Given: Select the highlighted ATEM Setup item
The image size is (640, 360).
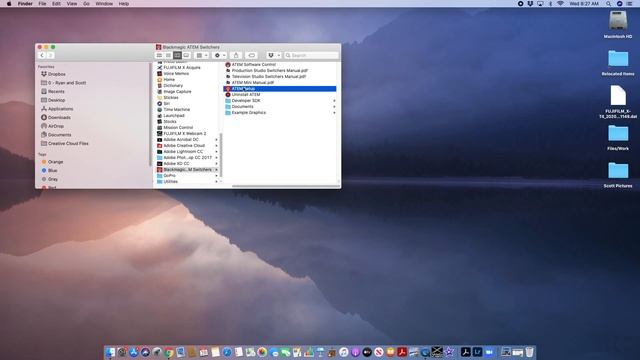Looking at the screenshot, I should click(280, 89).
